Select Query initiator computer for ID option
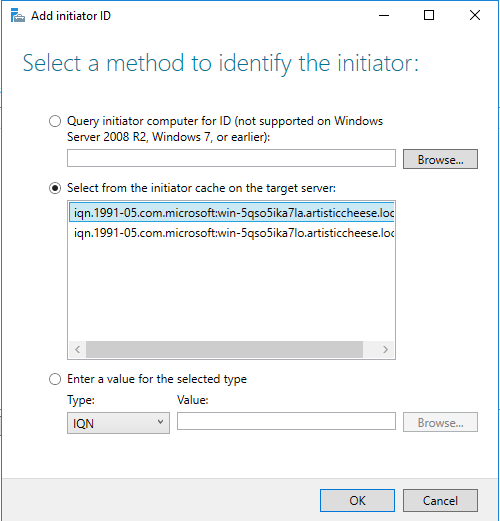Screen dimensions: 500x521 click(55, 121)
